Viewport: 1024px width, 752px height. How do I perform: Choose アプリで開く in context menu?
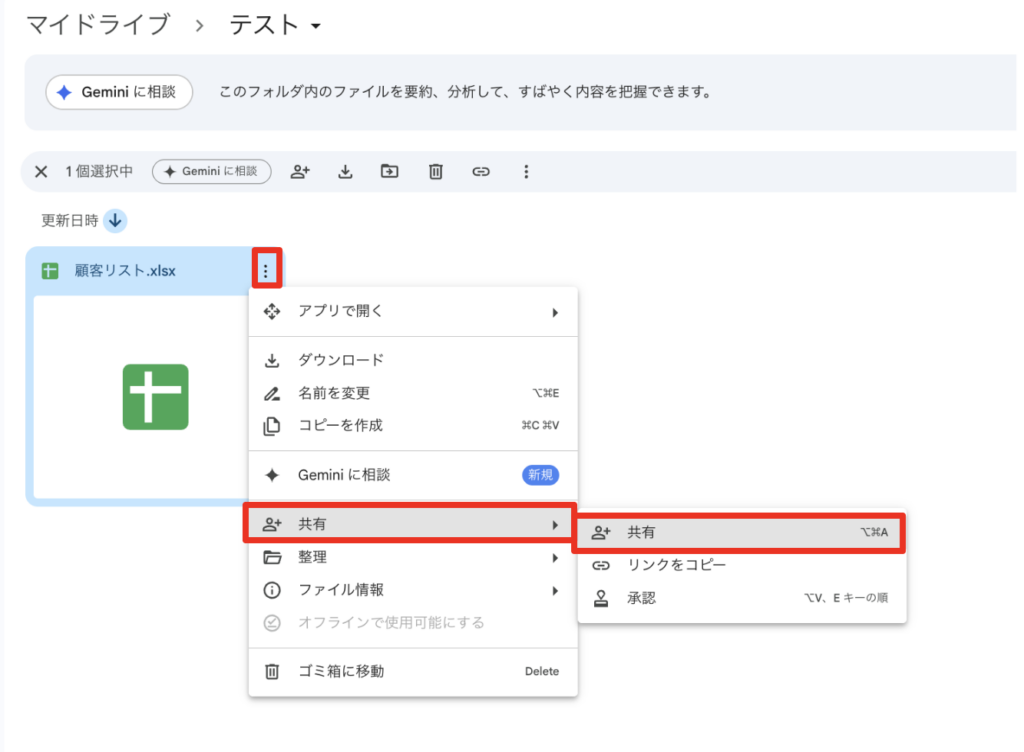click(x=413, y=311)
